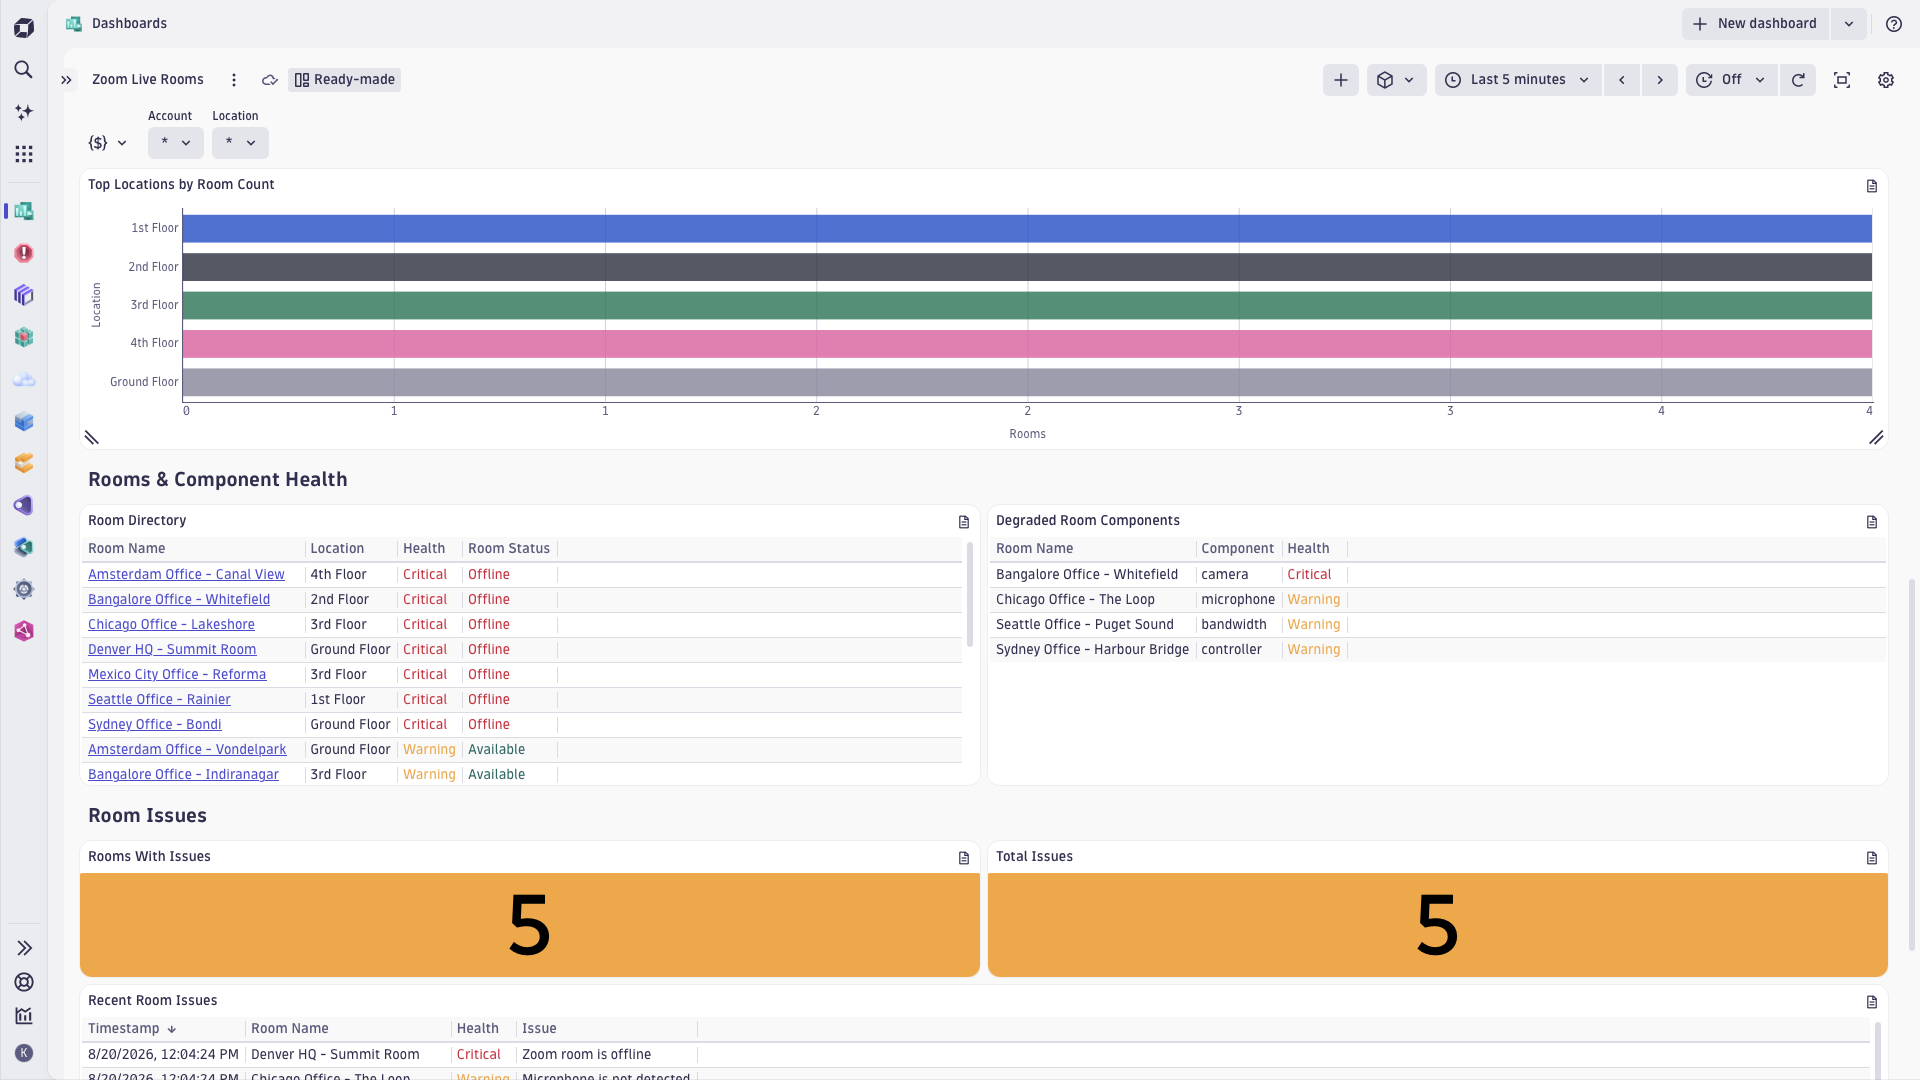The height and width of the screenshot is (1080, 1920).
Task: Click the Ready-made badge
Action: click(x=345, y=80)
